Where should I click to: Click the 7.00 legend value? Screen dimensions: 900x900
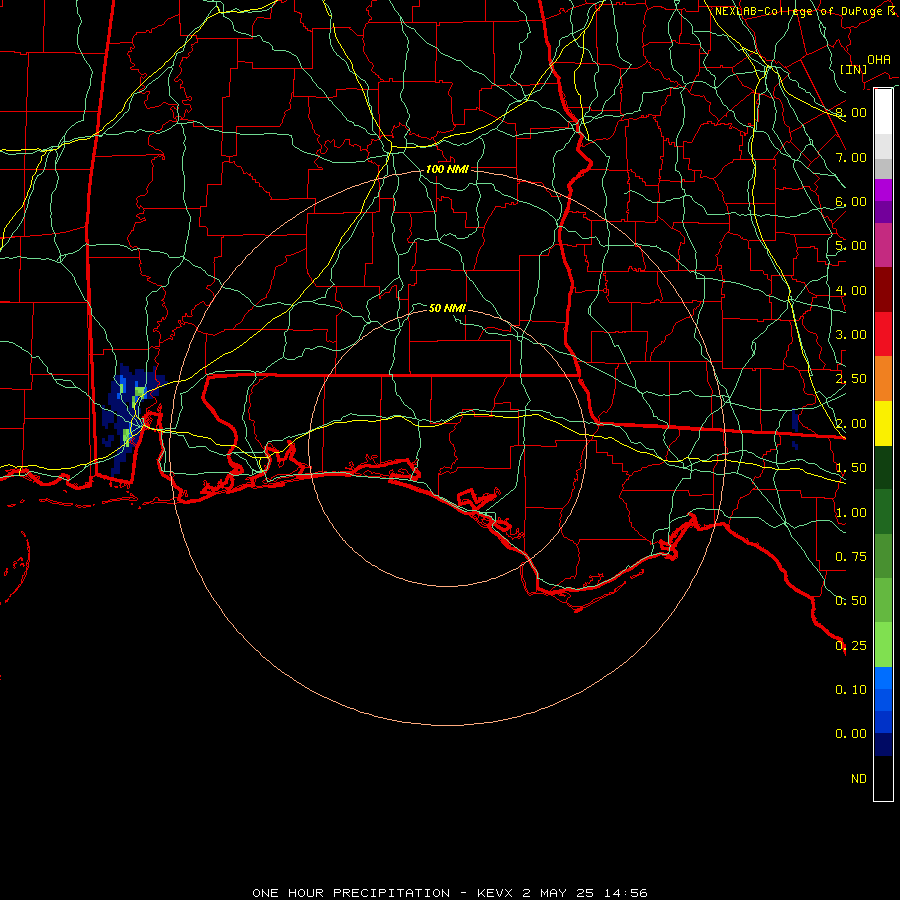click(851, 157)
